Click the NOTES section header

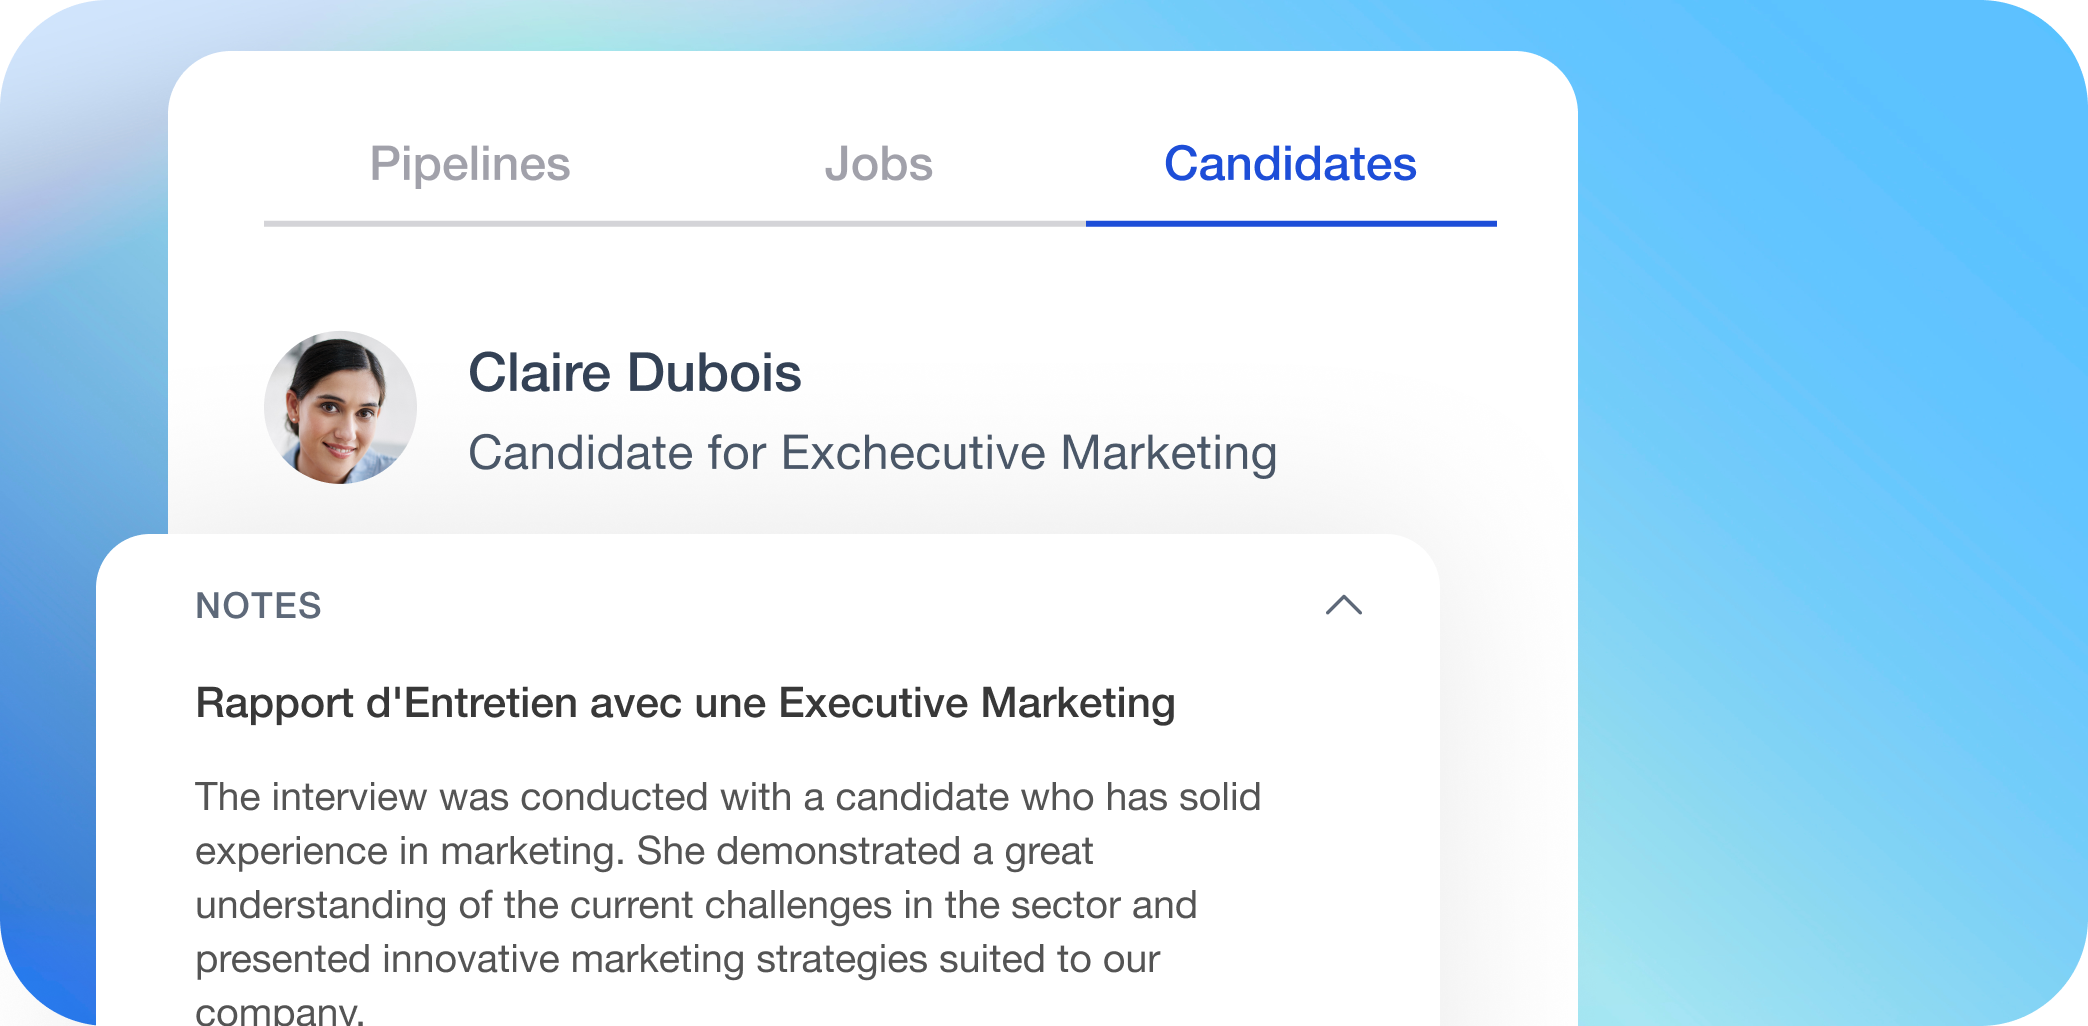click(258, 606)
